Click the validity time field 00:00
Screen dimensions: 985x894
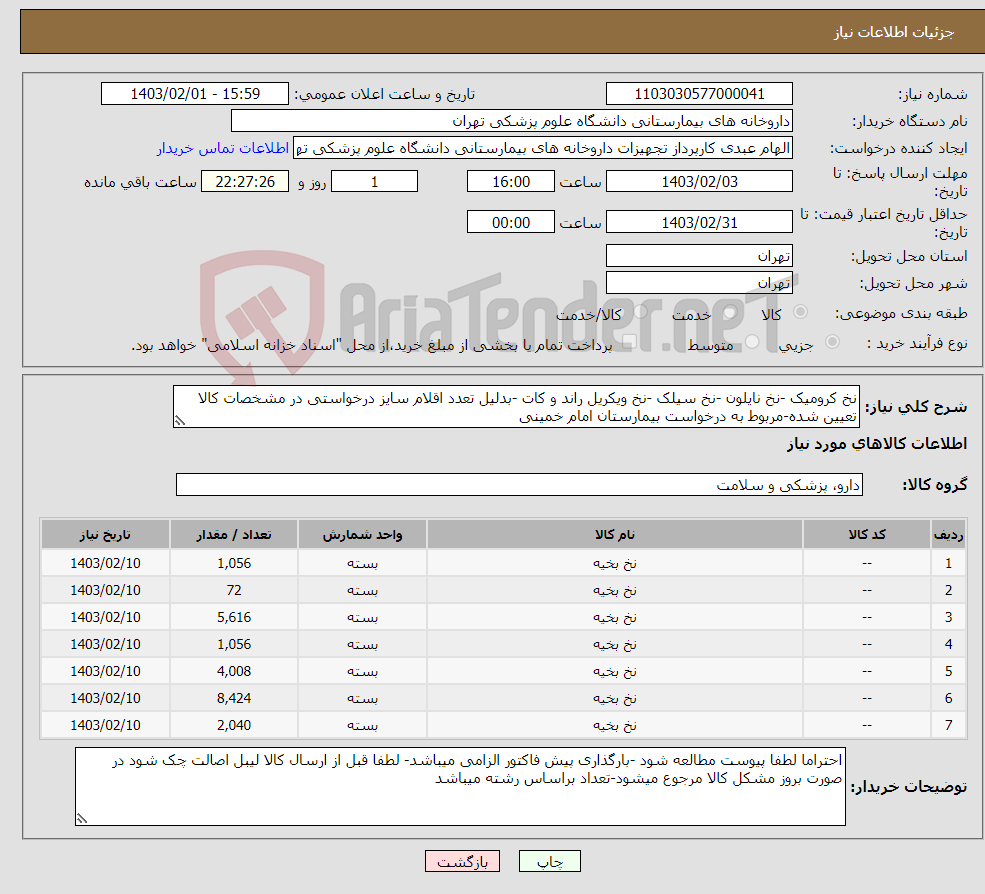coord(511,222)
